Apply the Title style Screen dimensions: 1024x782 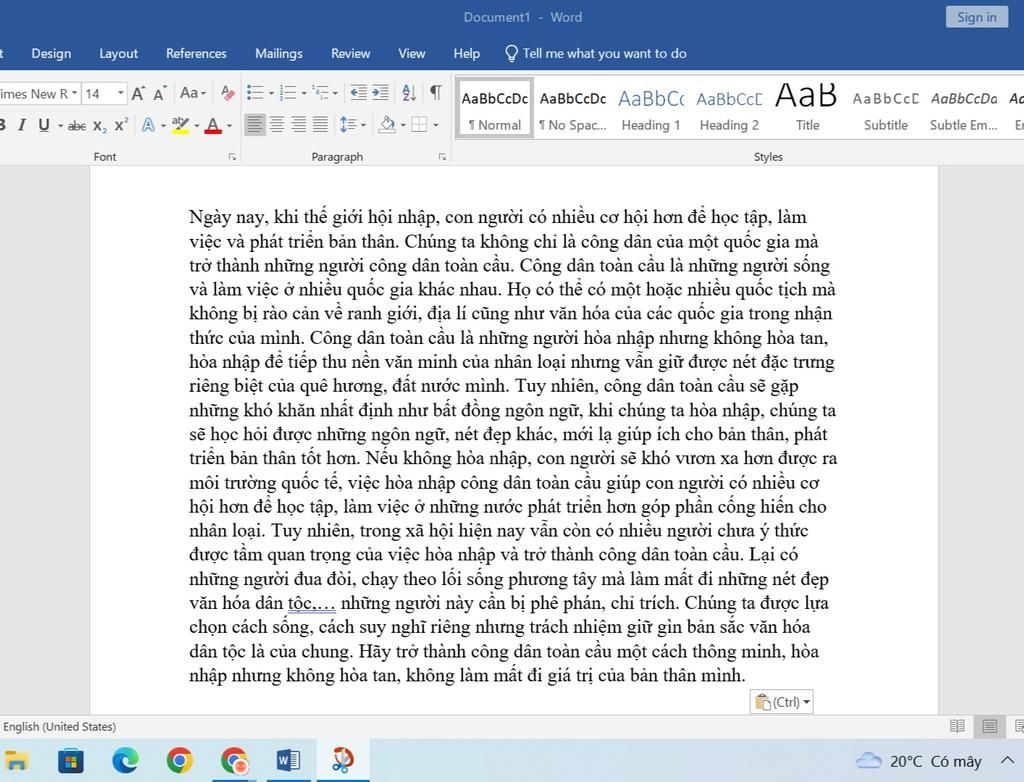807,109
